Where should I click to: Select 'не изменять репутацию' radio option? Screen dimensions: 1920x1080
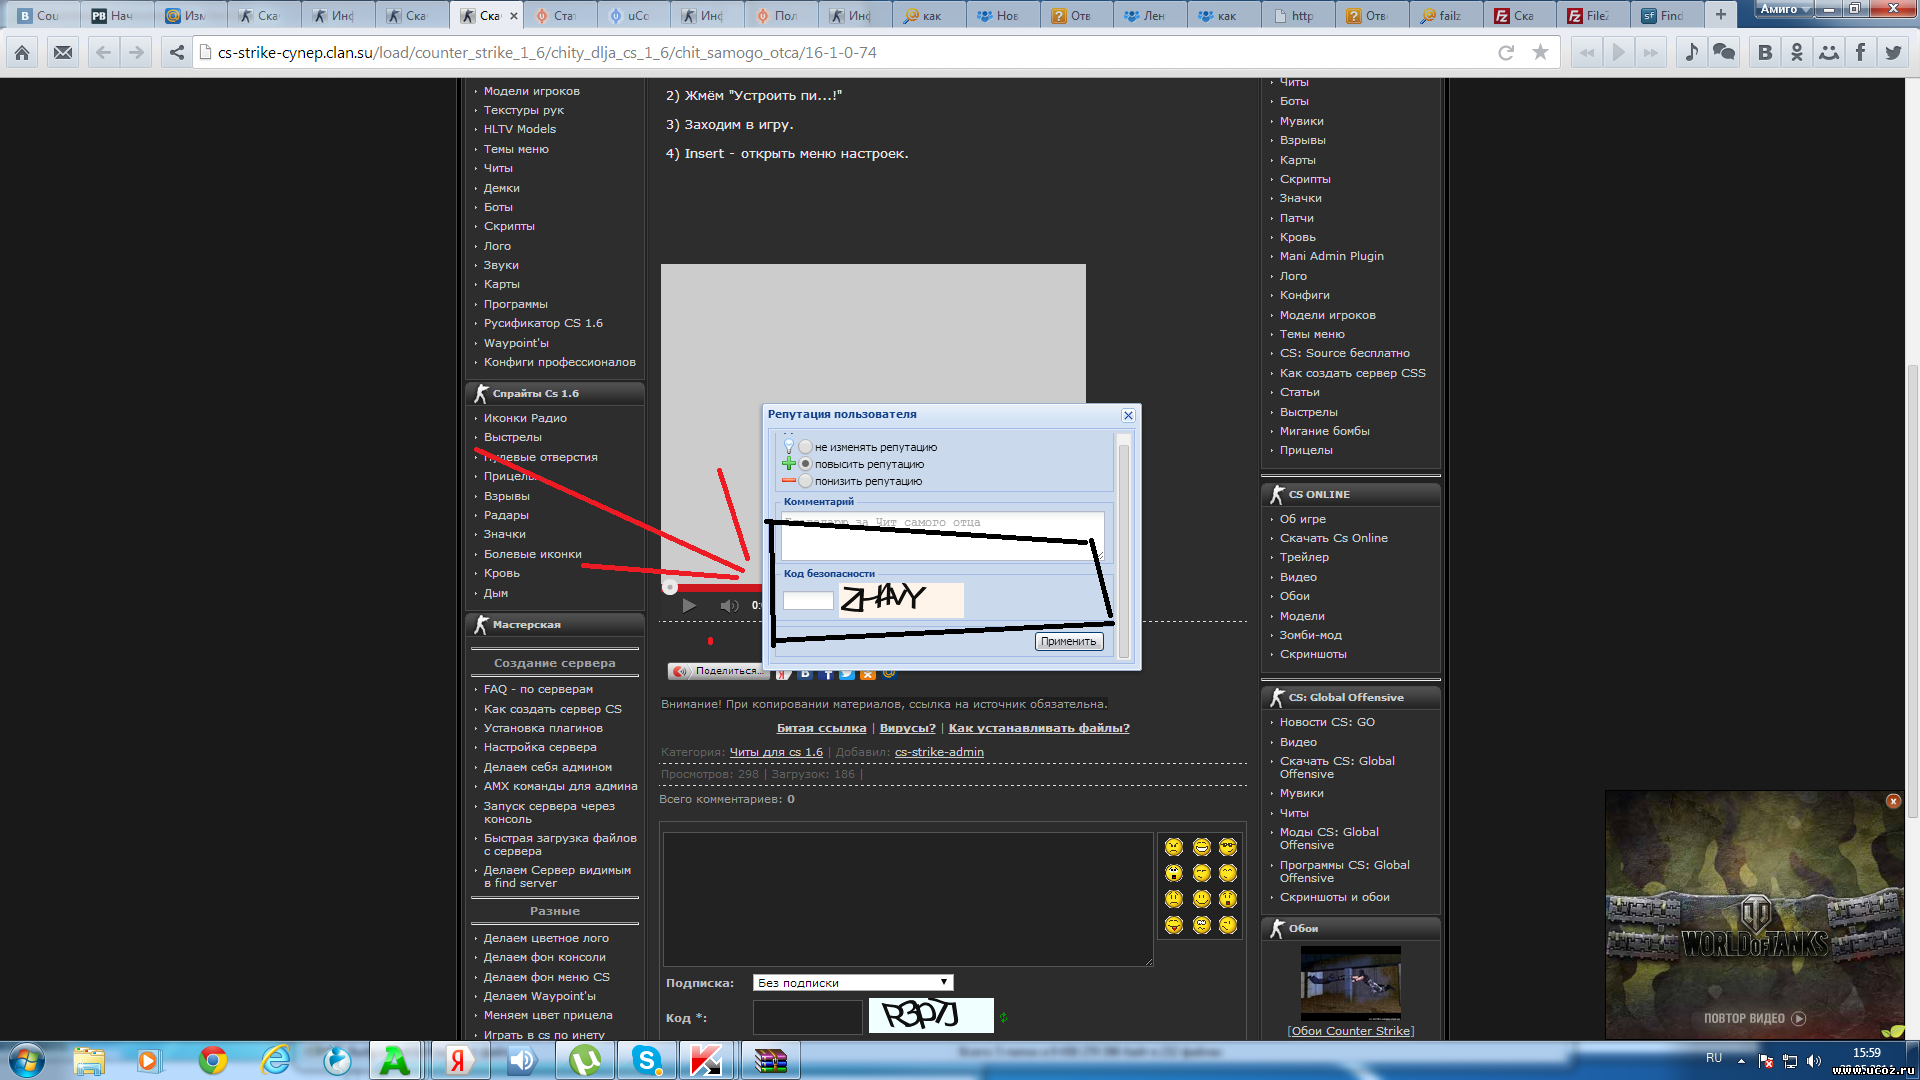(805, 447)
